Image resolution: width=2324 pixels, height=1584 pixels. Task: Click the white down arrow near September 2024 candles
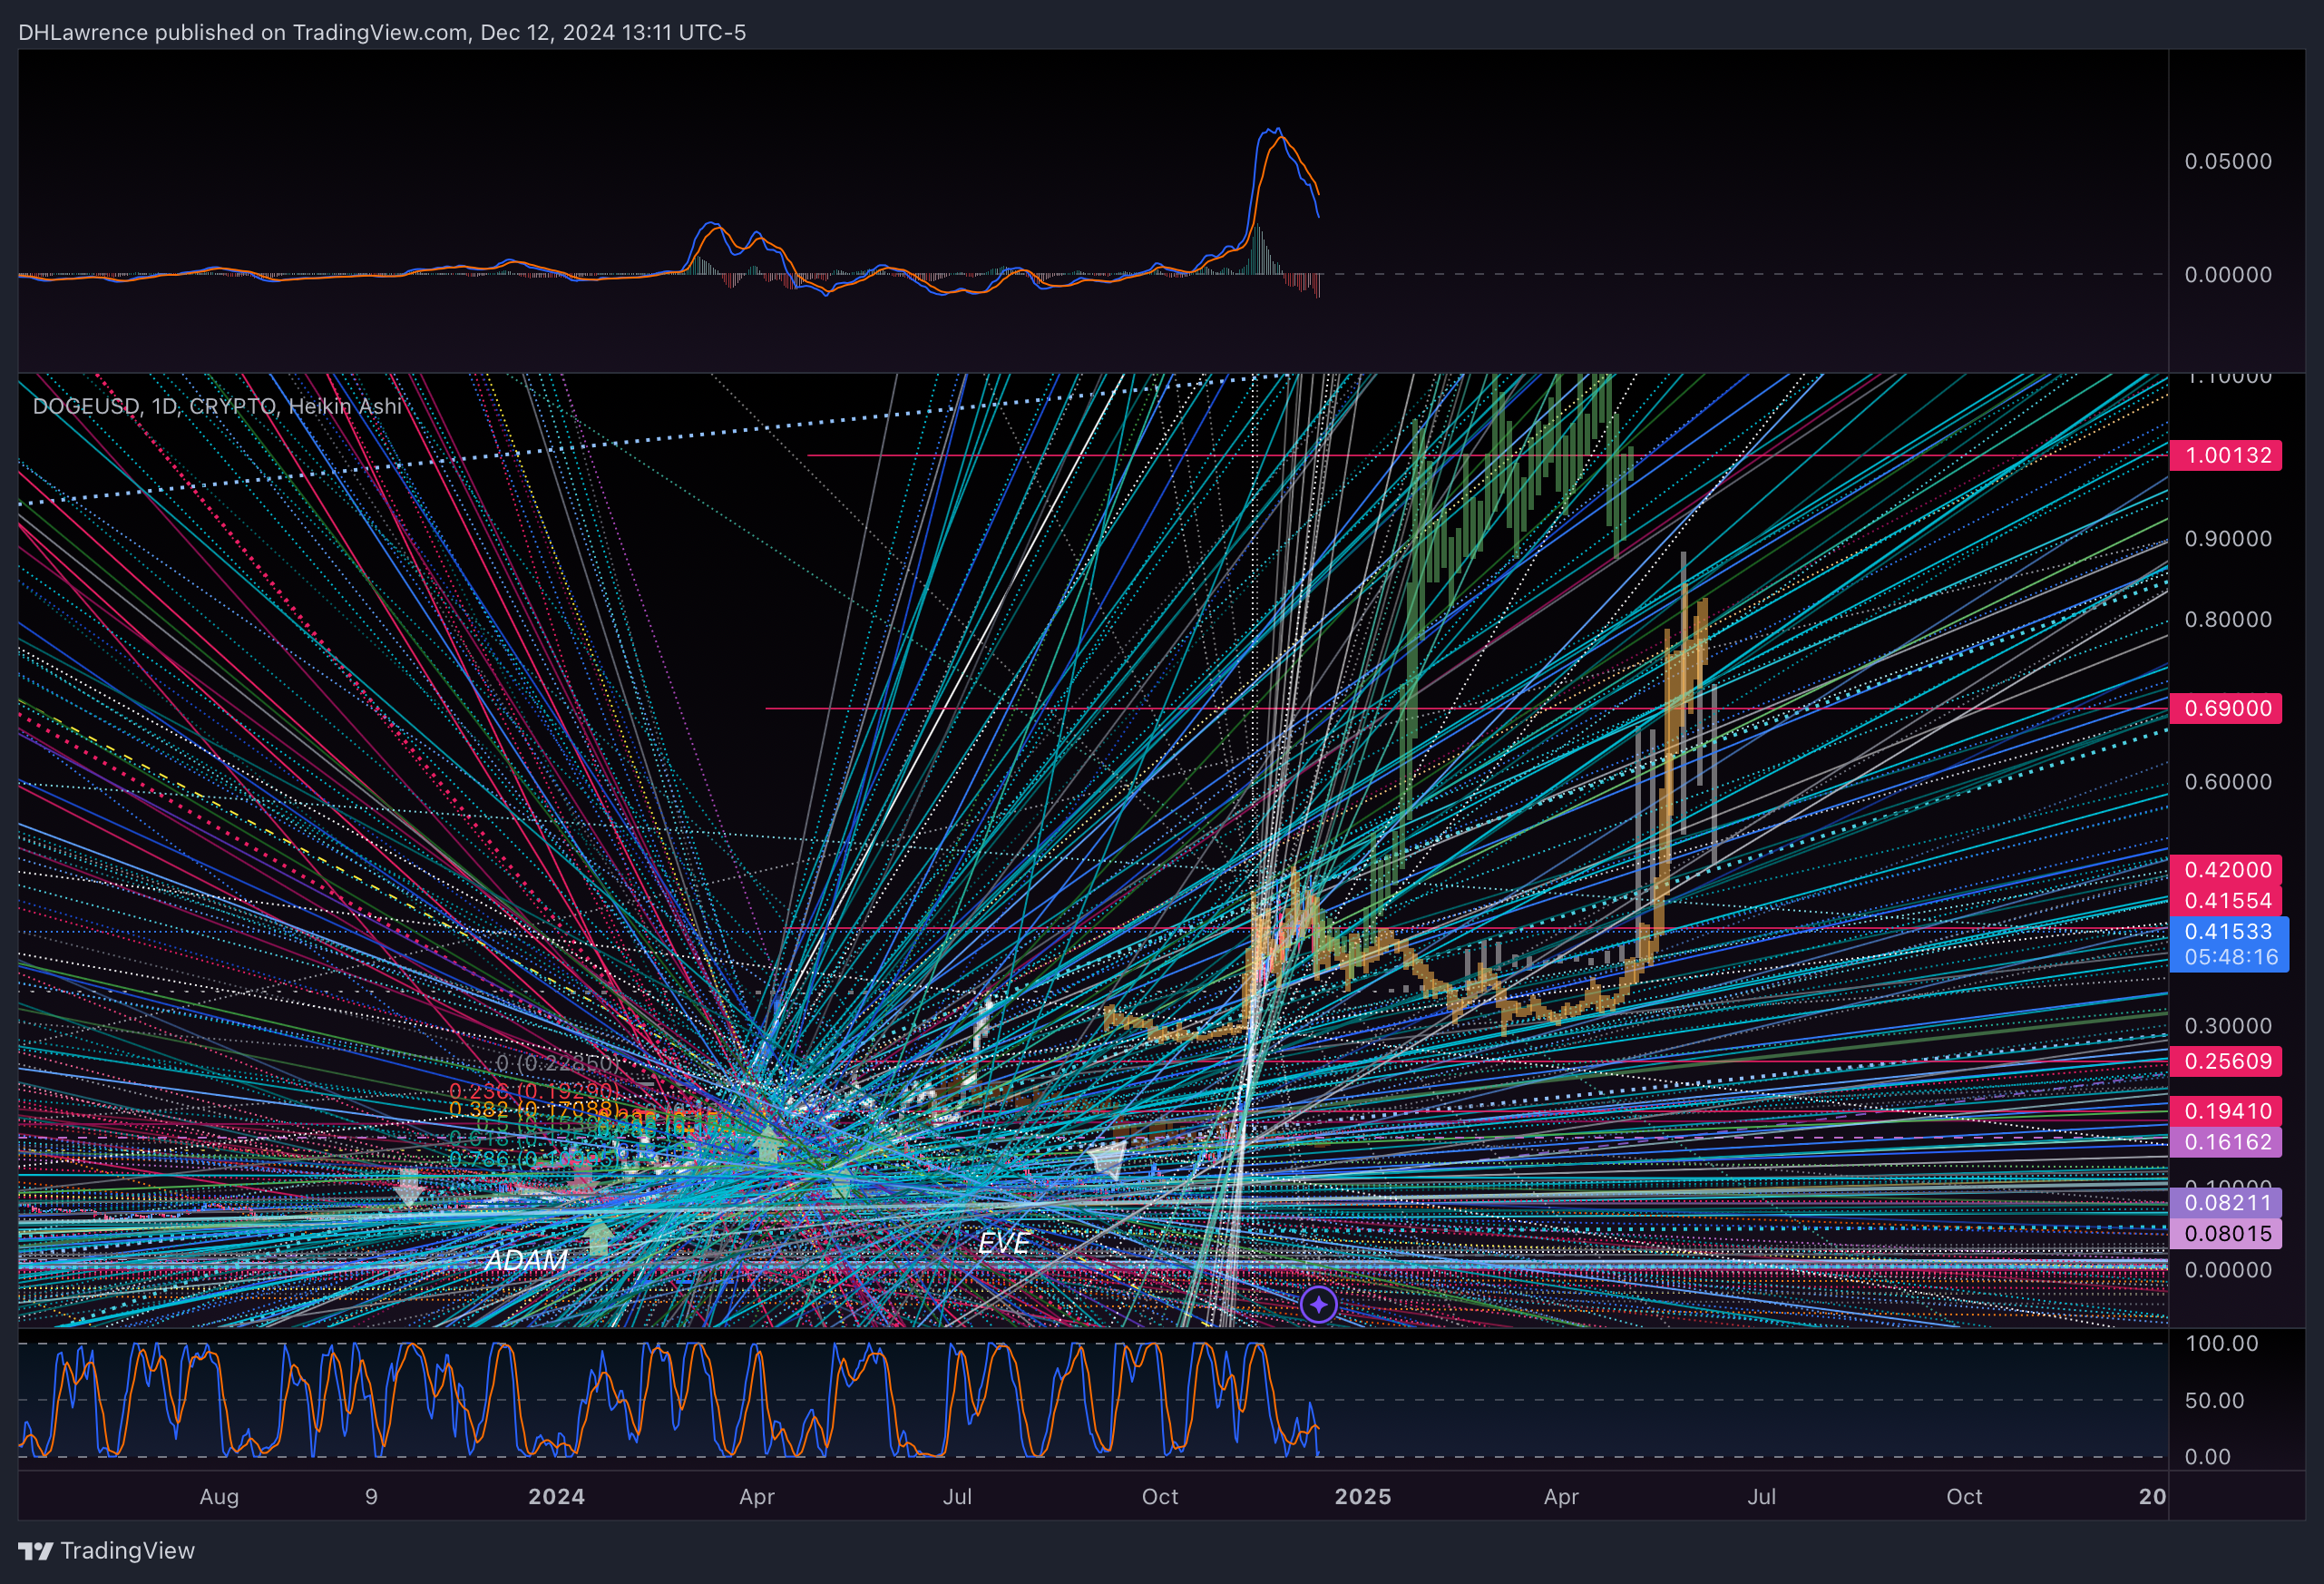click(1107, 1162)
